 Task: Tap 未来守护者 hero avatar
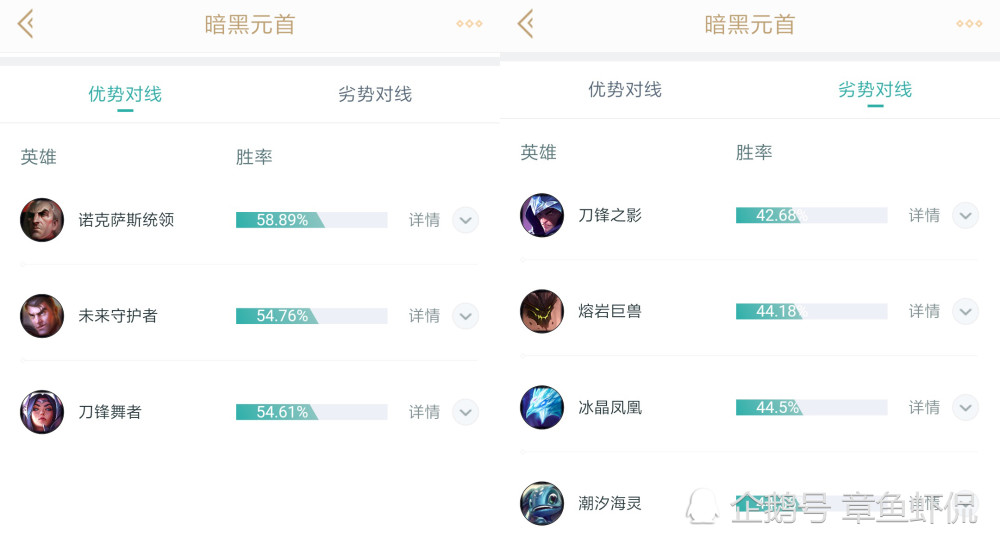coord(42,316)
